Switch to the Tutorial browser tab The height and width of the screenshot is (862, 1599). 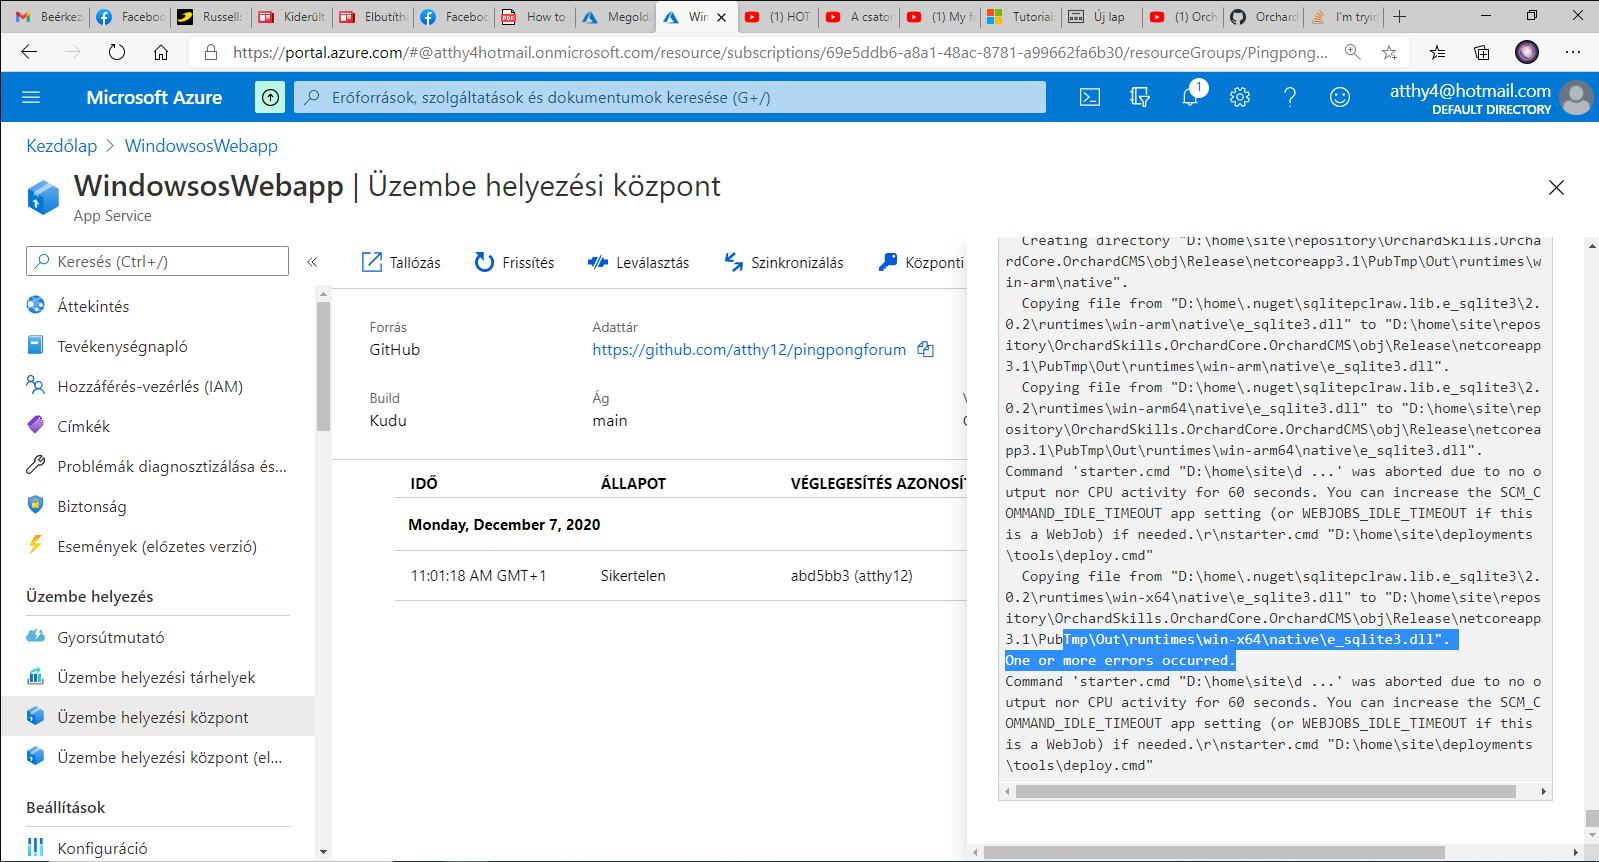(x=1021, y=17)
